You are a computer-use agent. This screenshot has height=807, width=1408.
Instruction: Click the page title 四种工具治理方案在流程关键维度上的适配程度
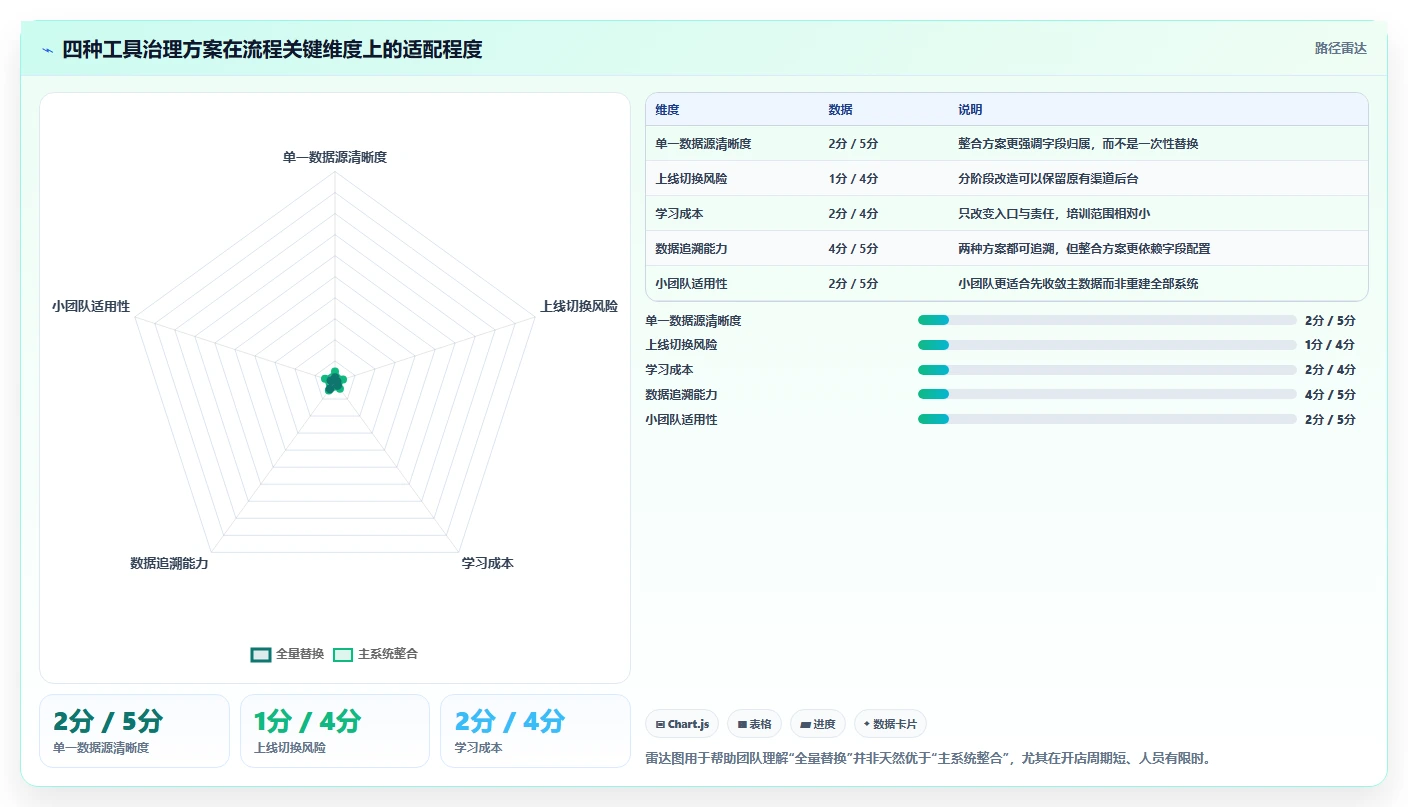[272, 49]
